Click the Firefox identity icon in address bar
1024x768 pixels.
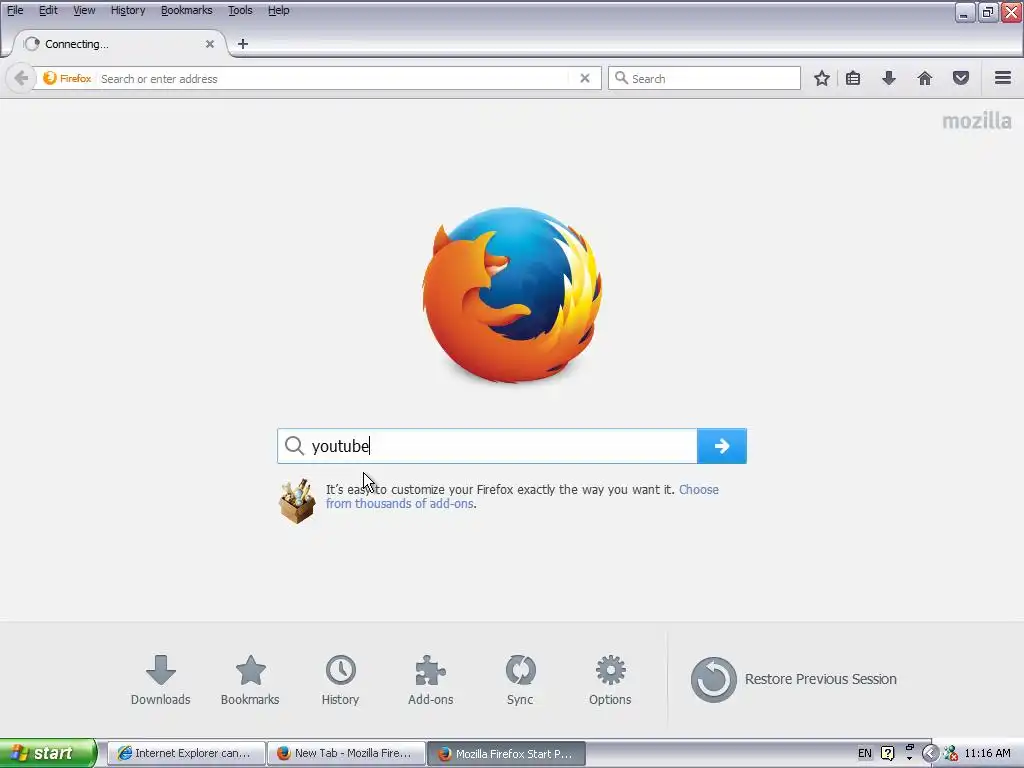50,78
